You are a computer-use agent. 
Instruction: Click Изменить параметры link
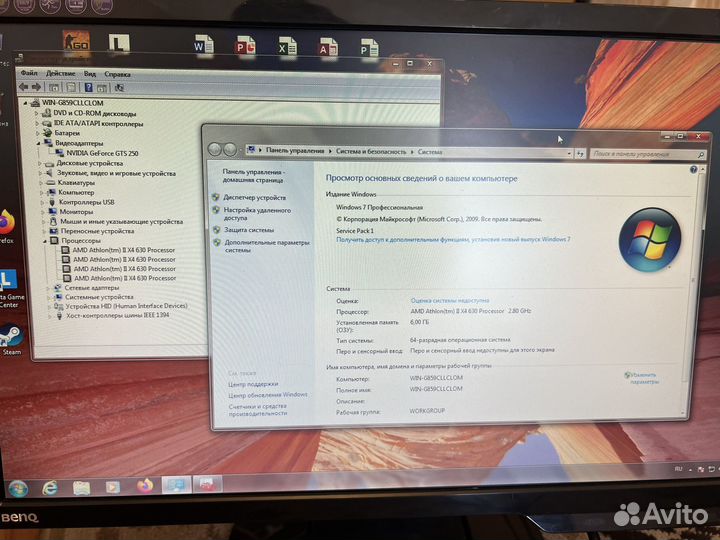pyautogui.click(x=644, y=378)
